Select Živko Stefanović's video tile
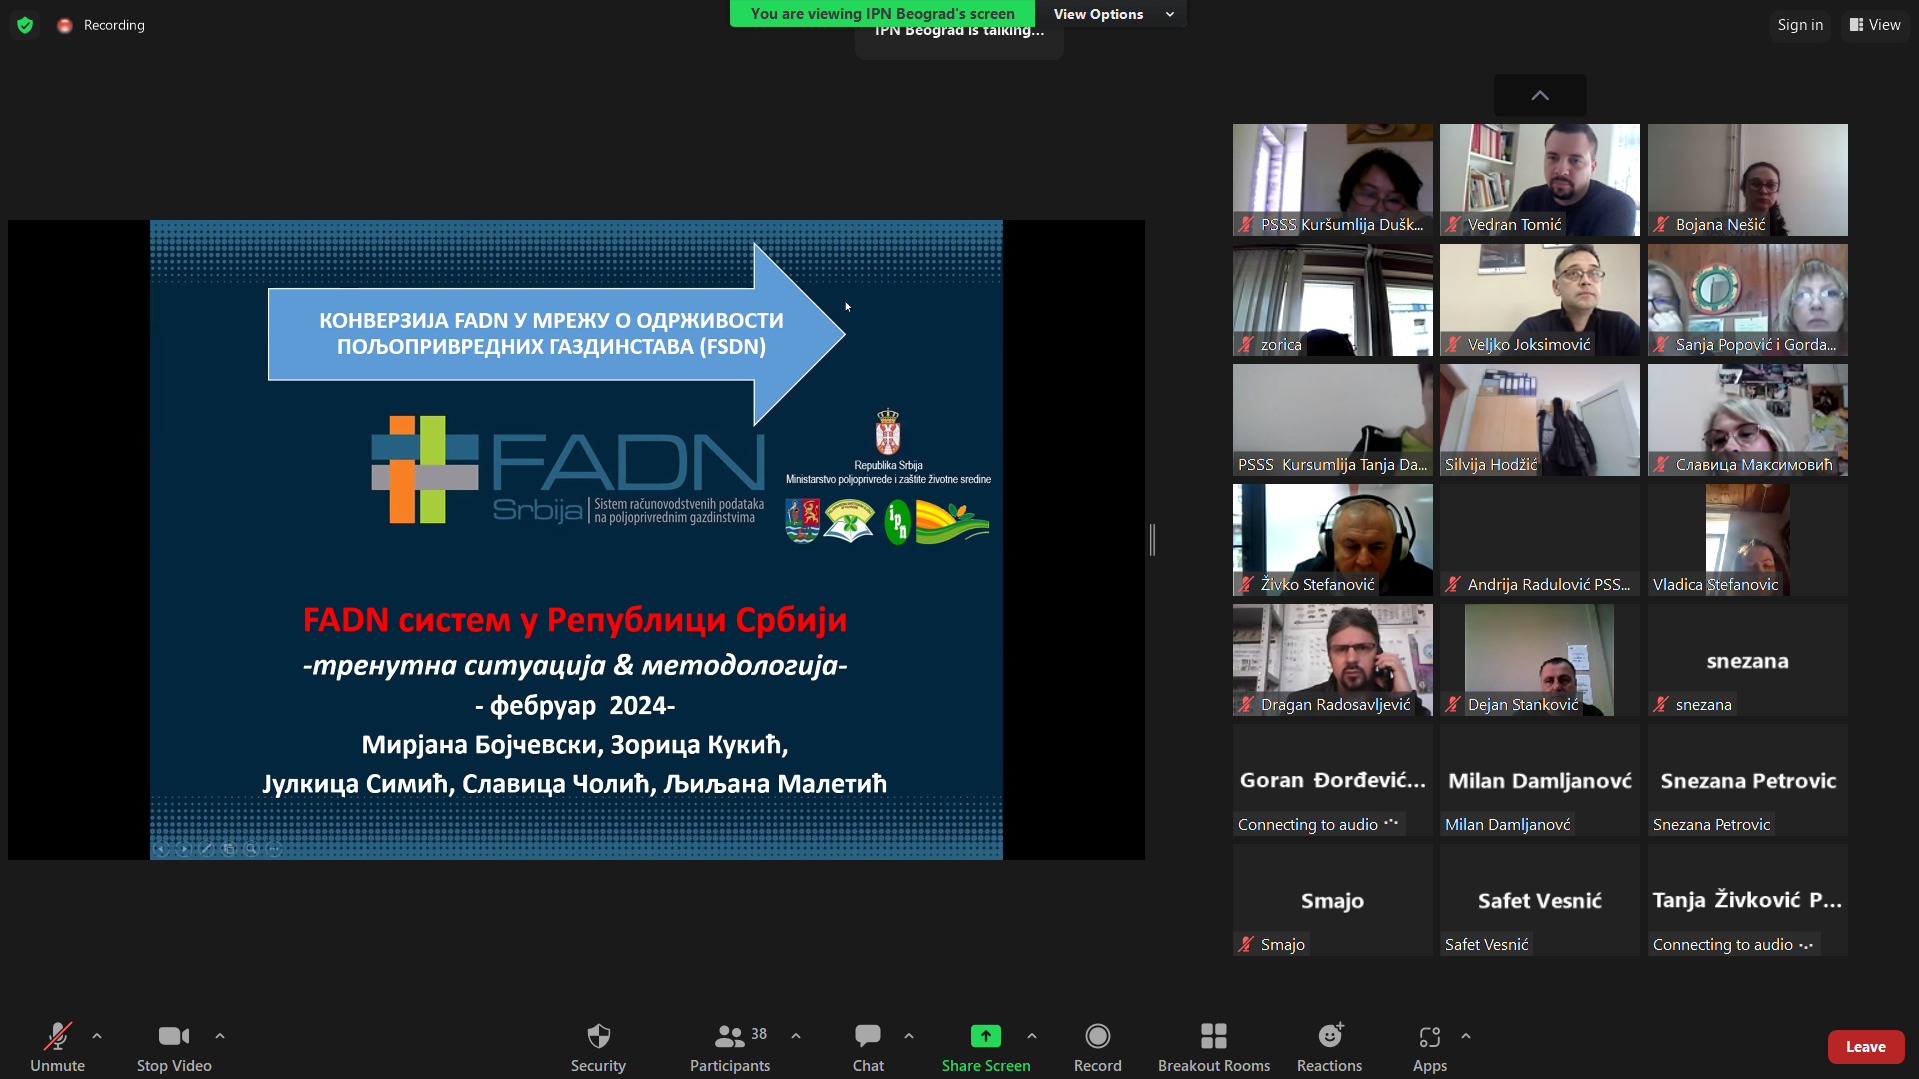Screen dimensions: 1919x1079 click(1333, 540)
